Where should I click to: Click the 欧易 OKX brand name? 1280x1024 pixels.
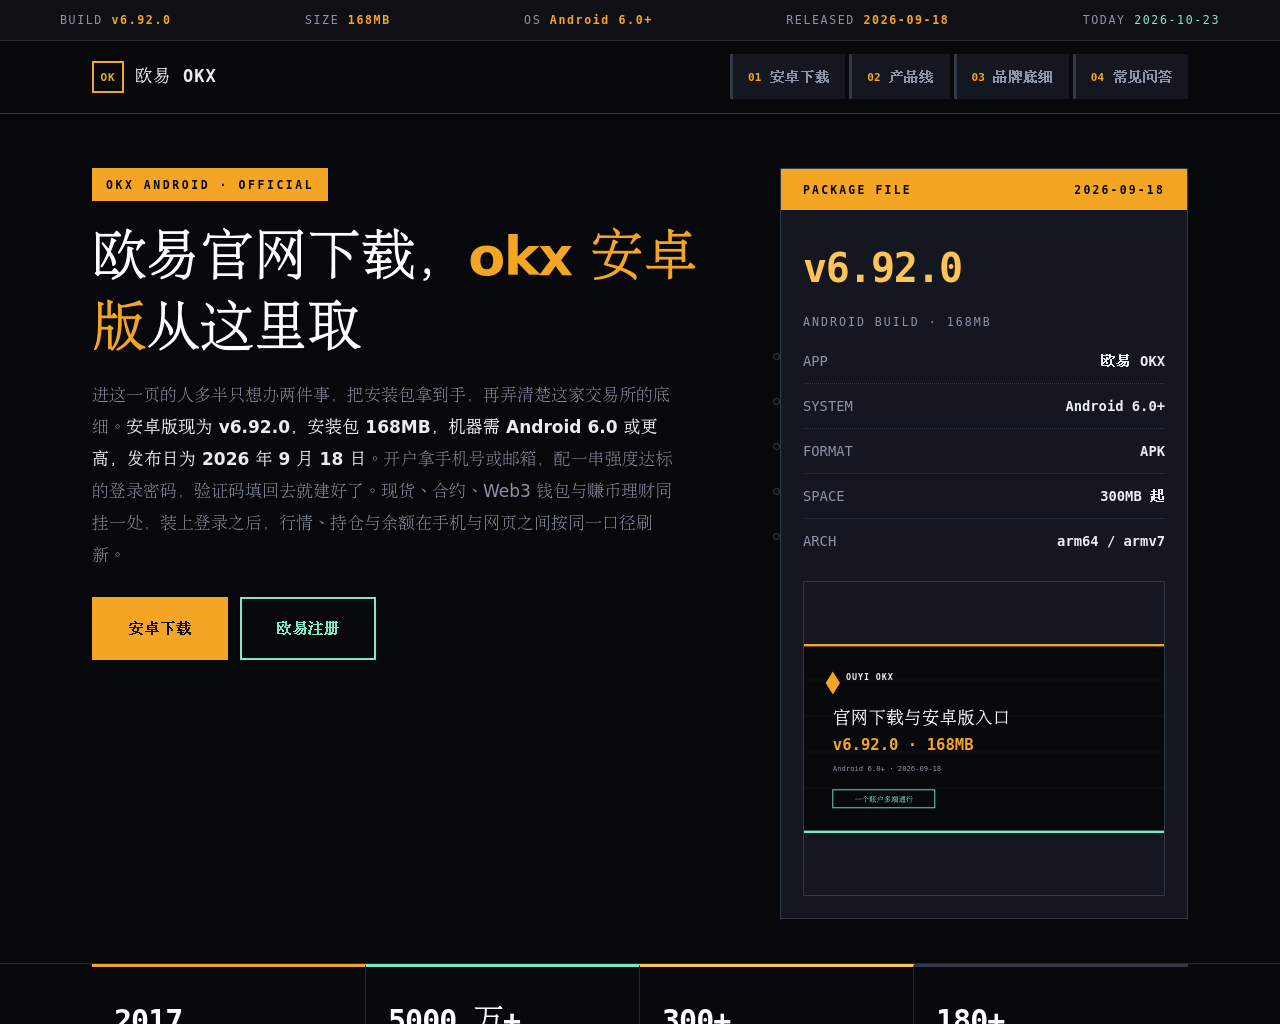[x=176, y=76]
